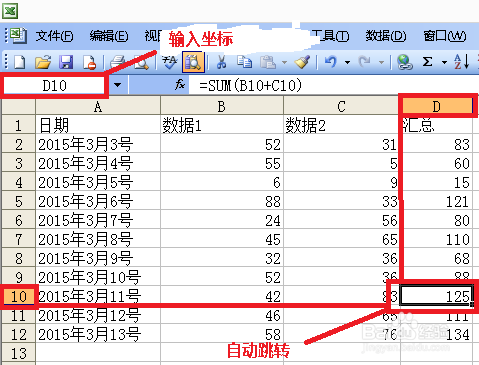Image resolution: width=479 pixels, height=365 pixels.
Task: Save the workbook with the floppy disk icon
Action: coord(66,62)
